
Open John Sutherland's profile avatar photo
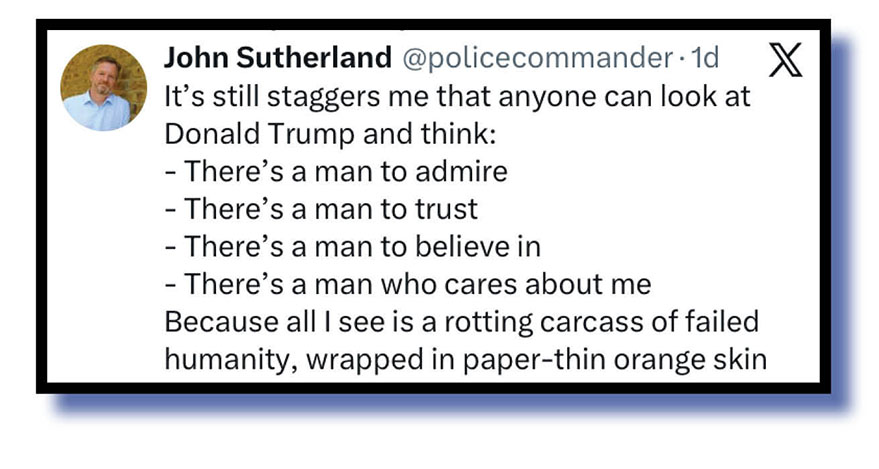point(97,87)
